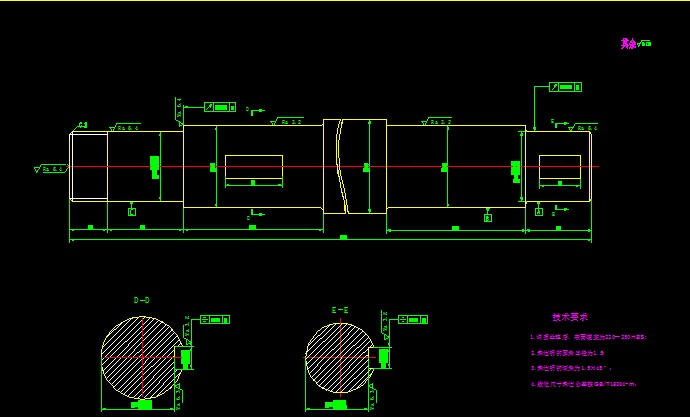Screen dimensions: 690x417
Task: Click the datum A box below the shaft
Action: (539, 212)
